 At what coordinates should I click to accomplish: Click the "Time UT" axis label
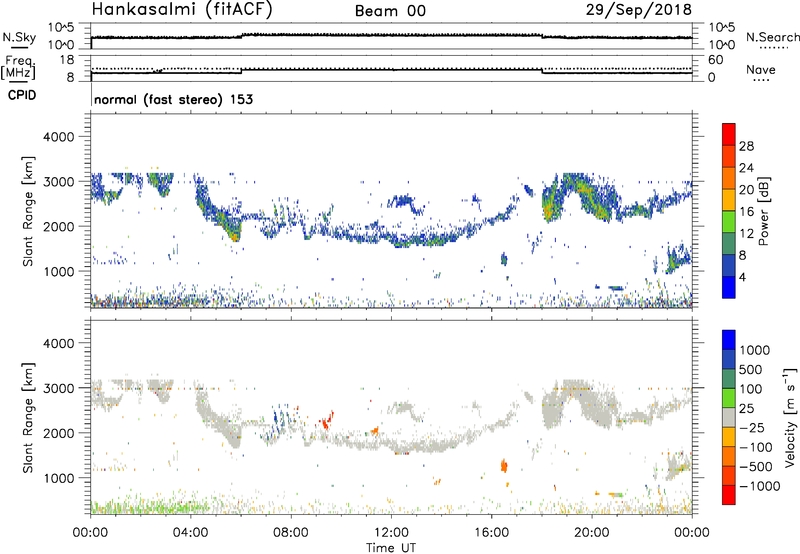(x=391, y=548)
